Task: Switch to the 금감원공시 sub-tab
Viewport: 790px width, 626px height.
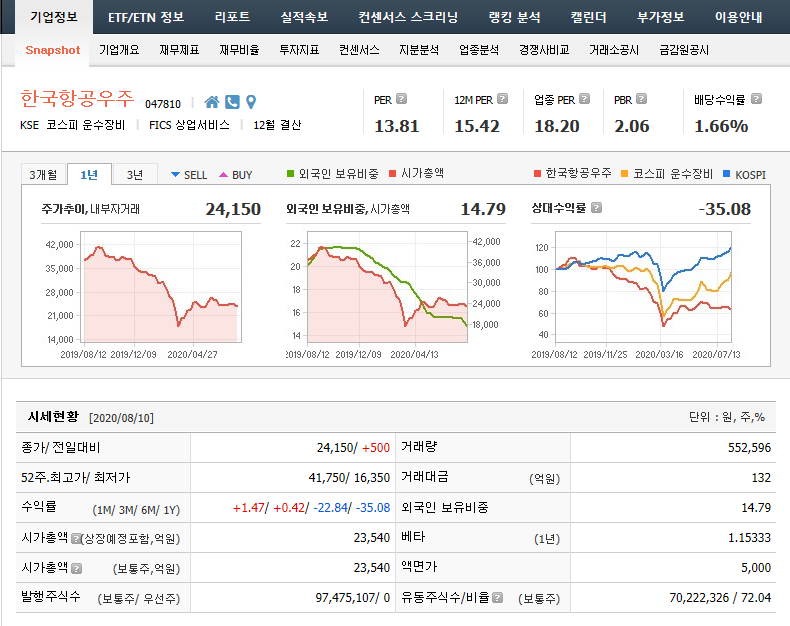Action: [684, 50]
